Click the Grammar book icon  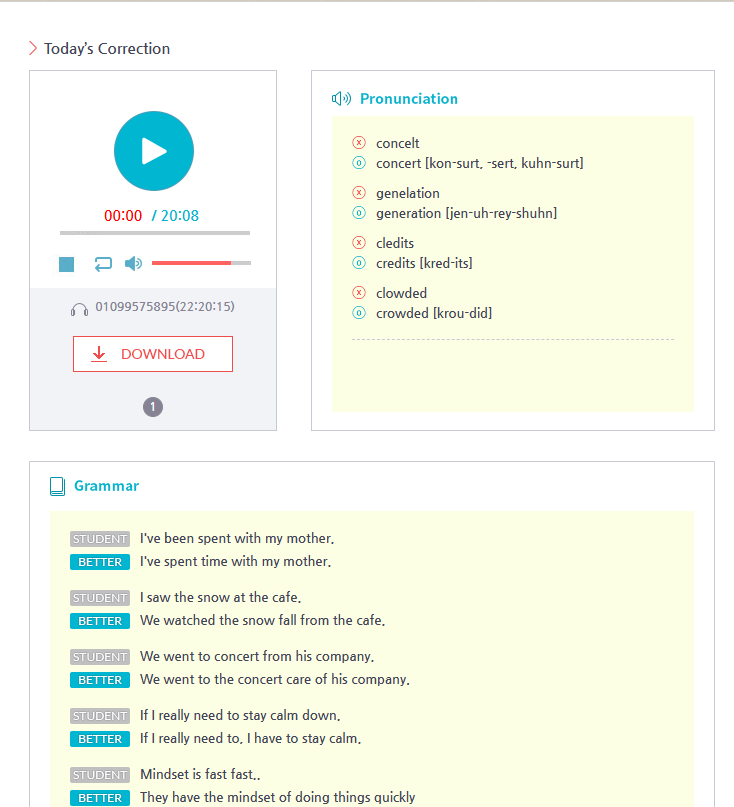[57, 486]
